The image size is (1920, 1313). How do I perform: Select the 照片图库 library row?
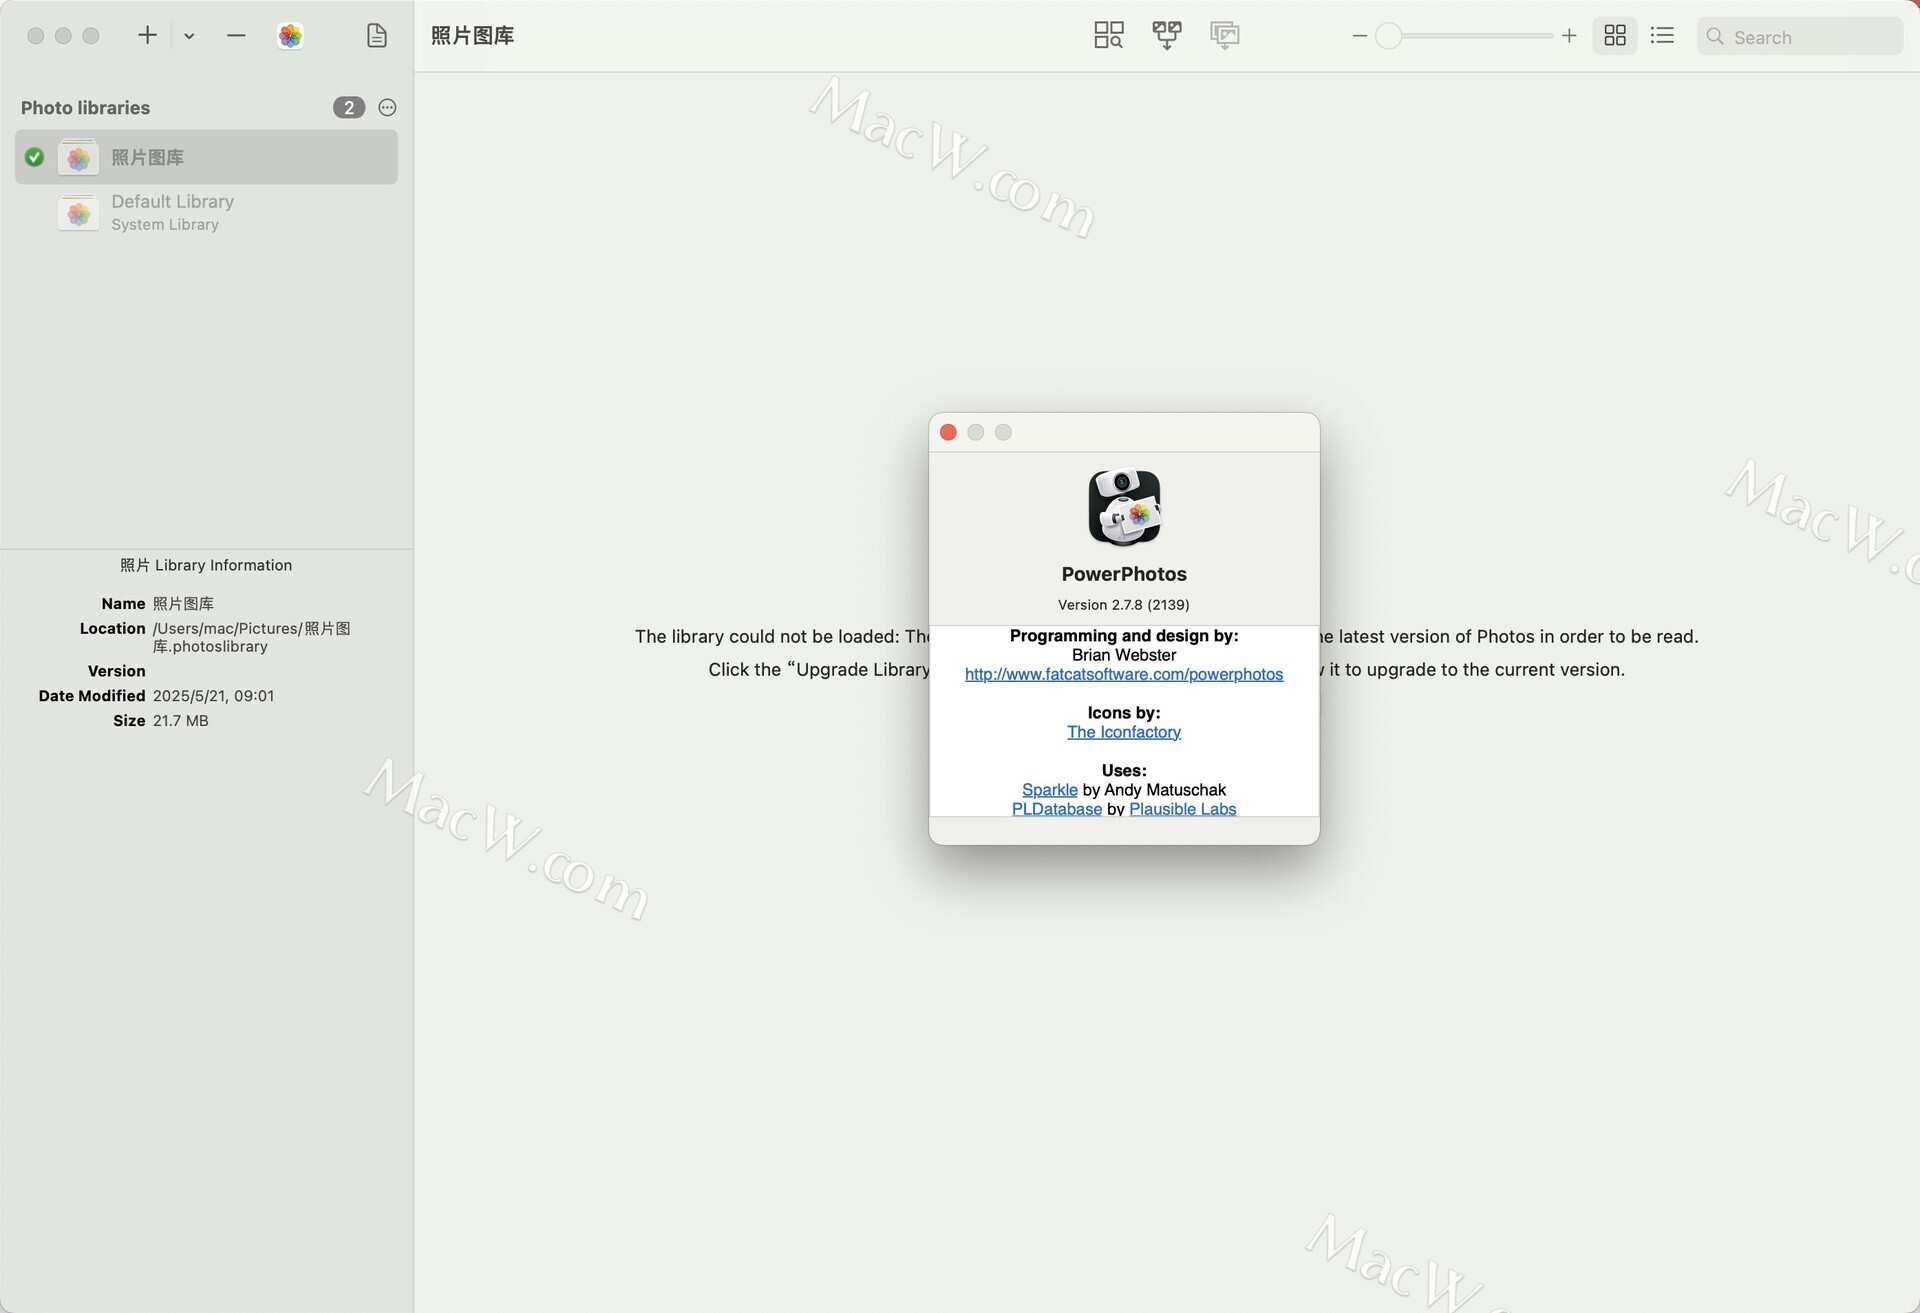[206, 157]
